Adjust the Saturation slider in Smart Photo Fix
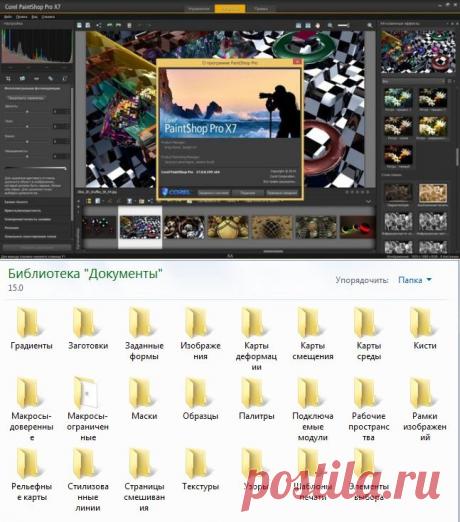Image resolution: width=460 pixels, height=522 pixels. pyautogui.click(x=27, y=156)
